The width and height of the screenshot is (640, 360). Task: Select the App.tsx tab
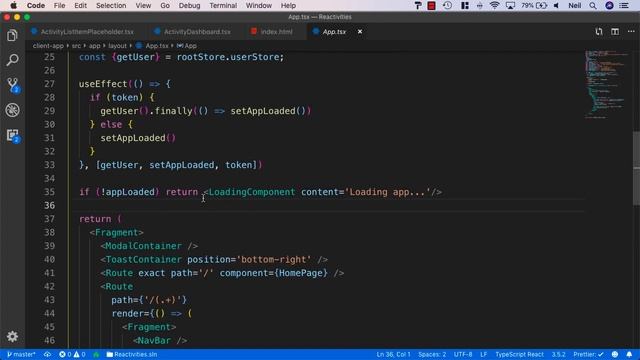[334, 31]
